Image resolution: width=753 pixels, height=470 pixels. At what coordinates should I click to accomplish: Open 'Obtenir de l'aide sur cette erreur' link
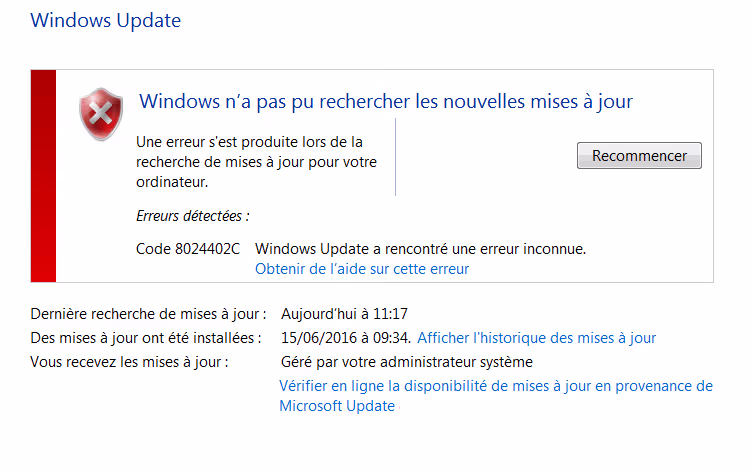click(362, 269)
